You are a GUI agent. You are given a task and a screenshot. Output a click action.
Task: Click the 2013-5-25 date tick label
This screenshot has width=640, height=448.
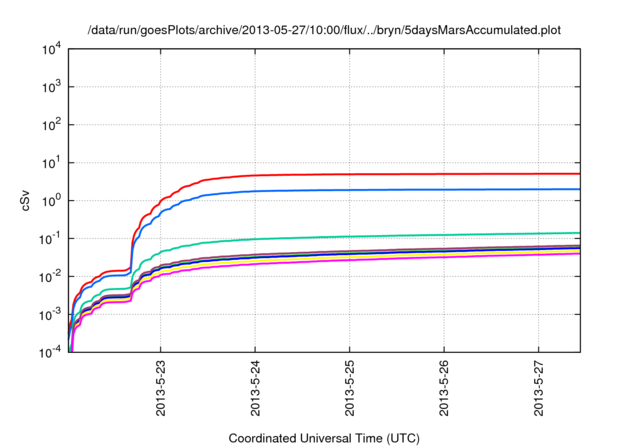(350, 388)
